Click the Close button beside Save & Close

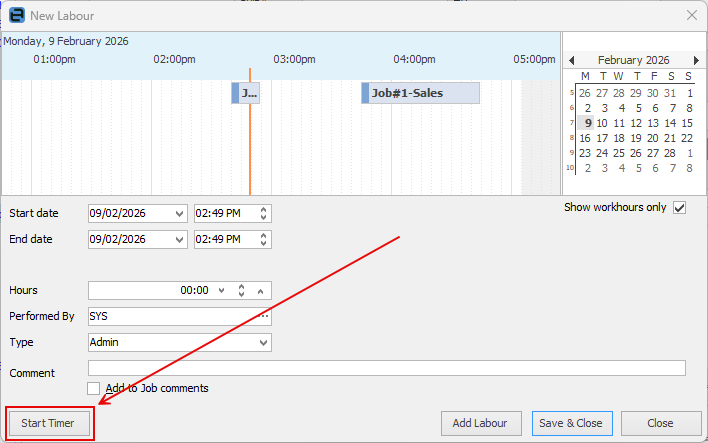(660, 423)
